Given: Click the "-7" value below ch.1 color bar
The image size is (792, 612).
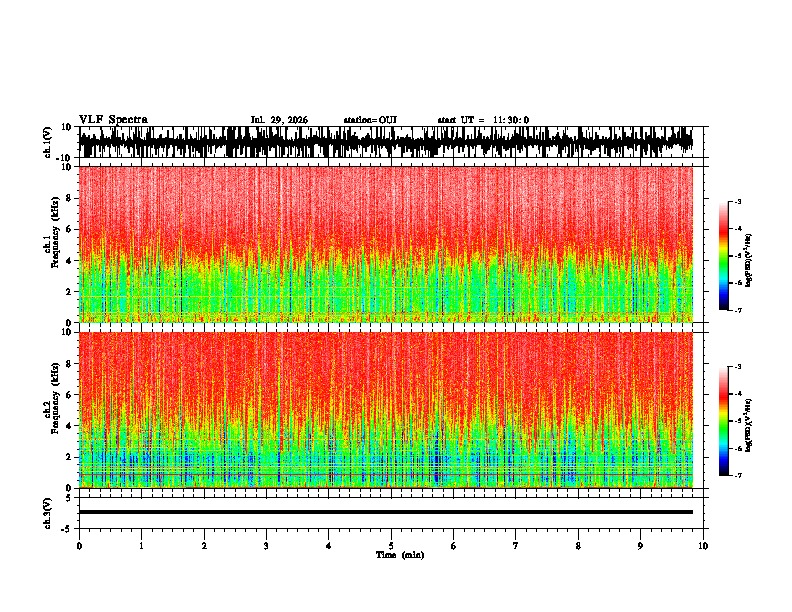Looking at the screenshot, I should click(x=737, y=310).
